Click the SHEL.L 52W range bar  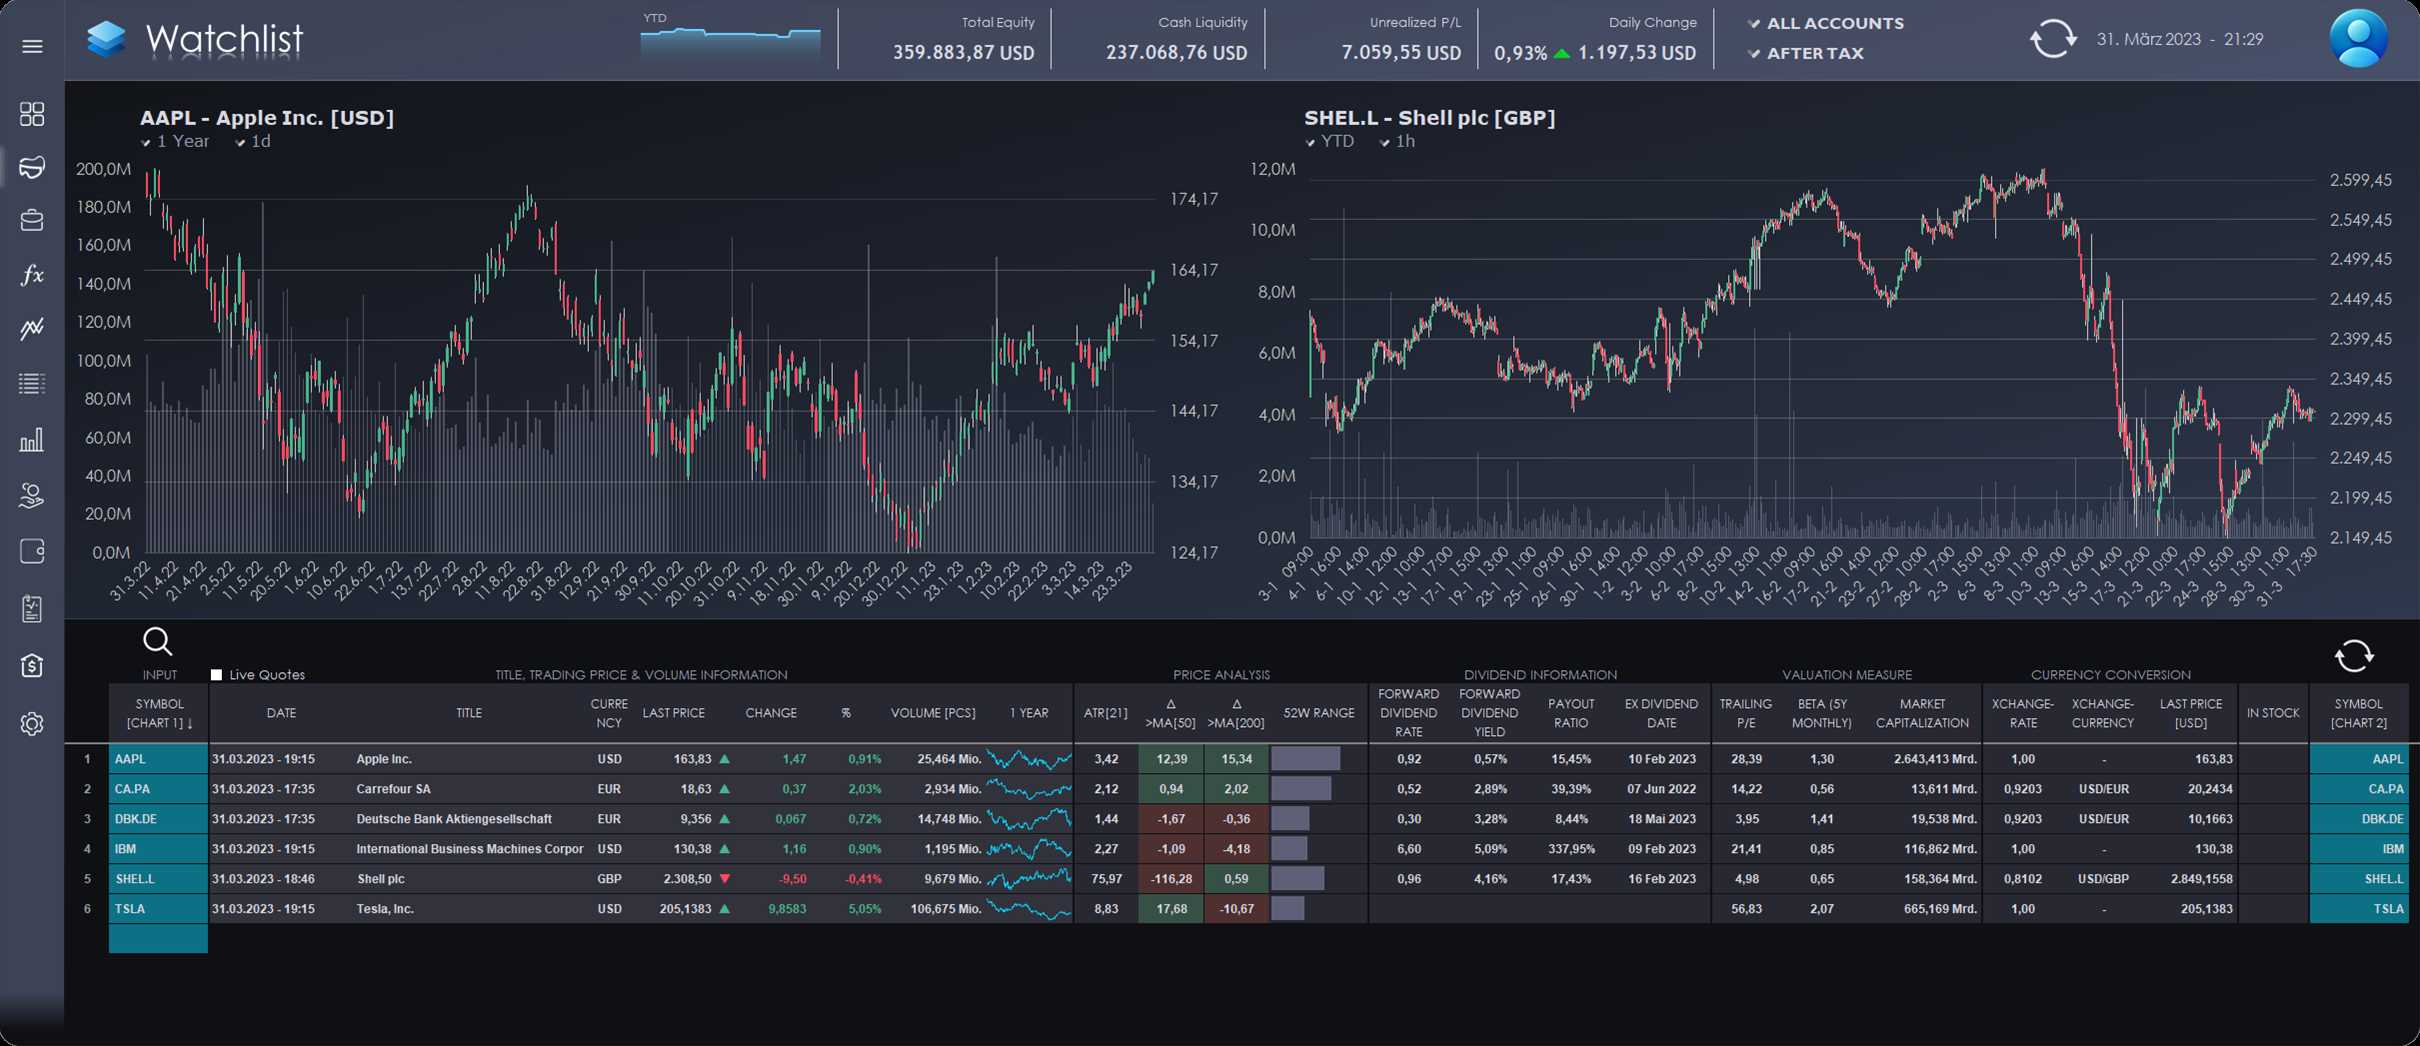(1297, 879)
